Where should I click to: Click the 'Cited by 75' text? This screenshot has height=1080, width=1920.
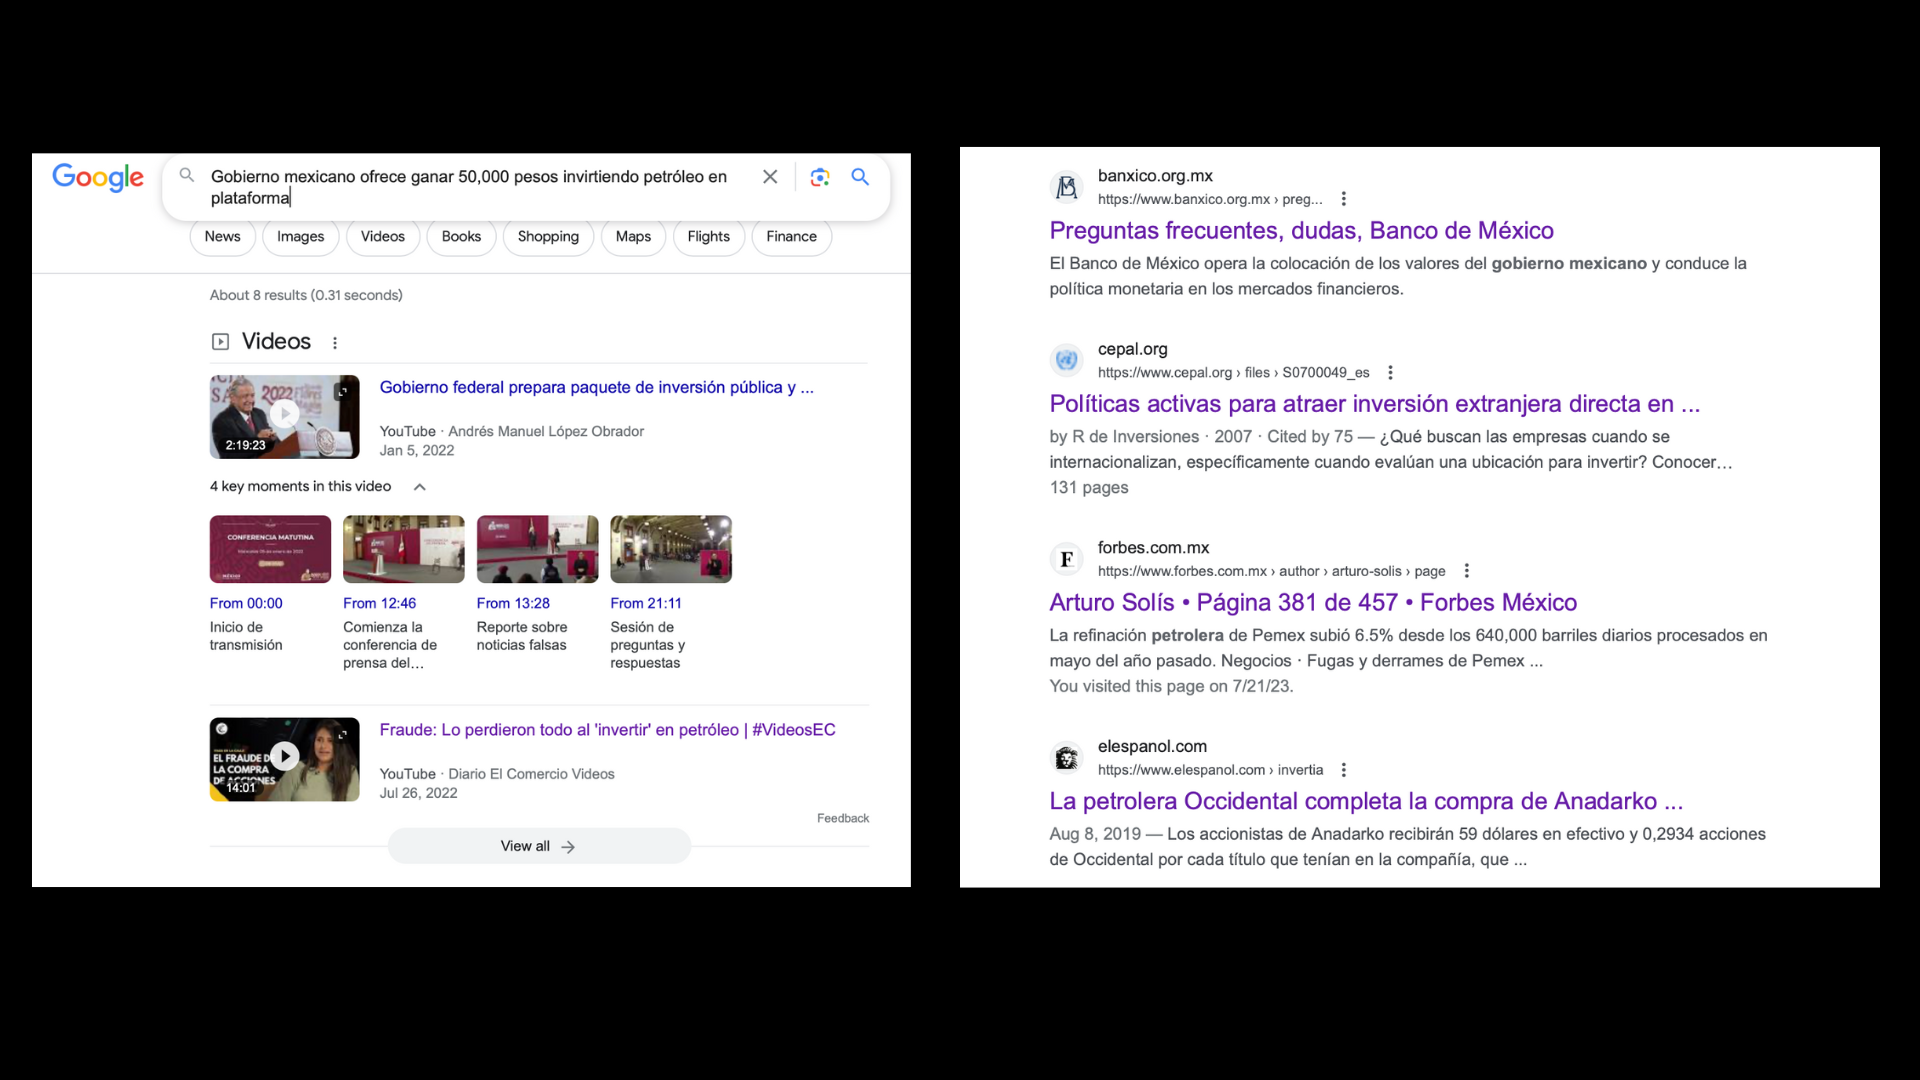tap(1310, 437)
